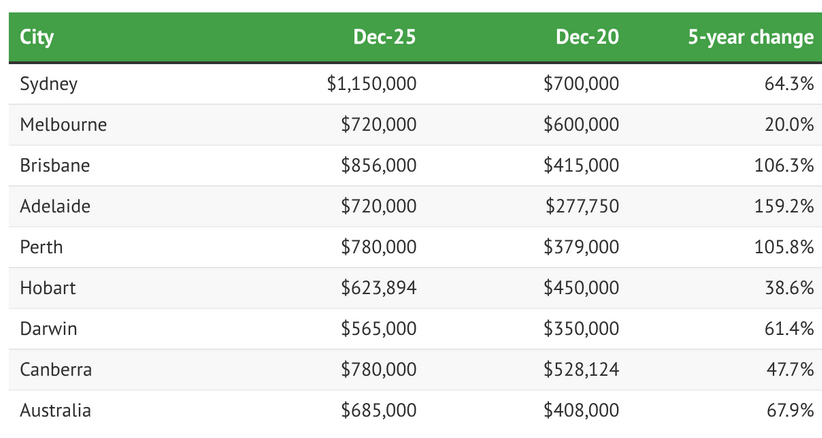Viewport: 822px width, 438px height.
Task: Click Hobart's $623,894 Dec-25 value
Action: [378, 288]
